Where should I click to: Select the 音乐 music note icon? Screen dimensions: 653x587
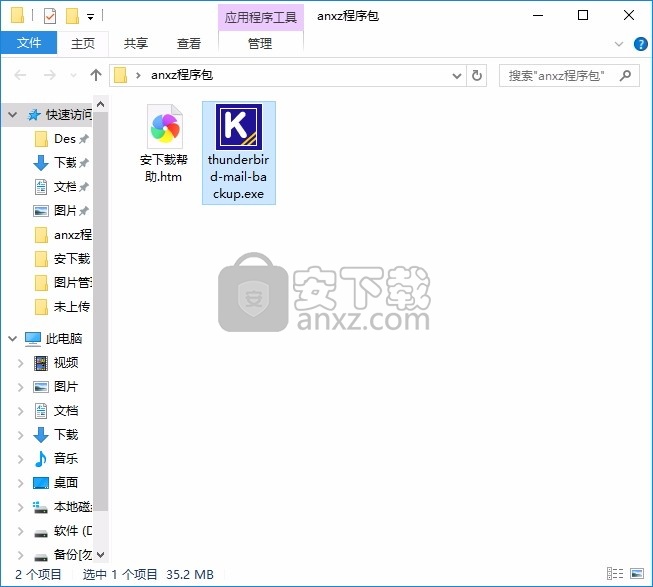click(41, 459)
